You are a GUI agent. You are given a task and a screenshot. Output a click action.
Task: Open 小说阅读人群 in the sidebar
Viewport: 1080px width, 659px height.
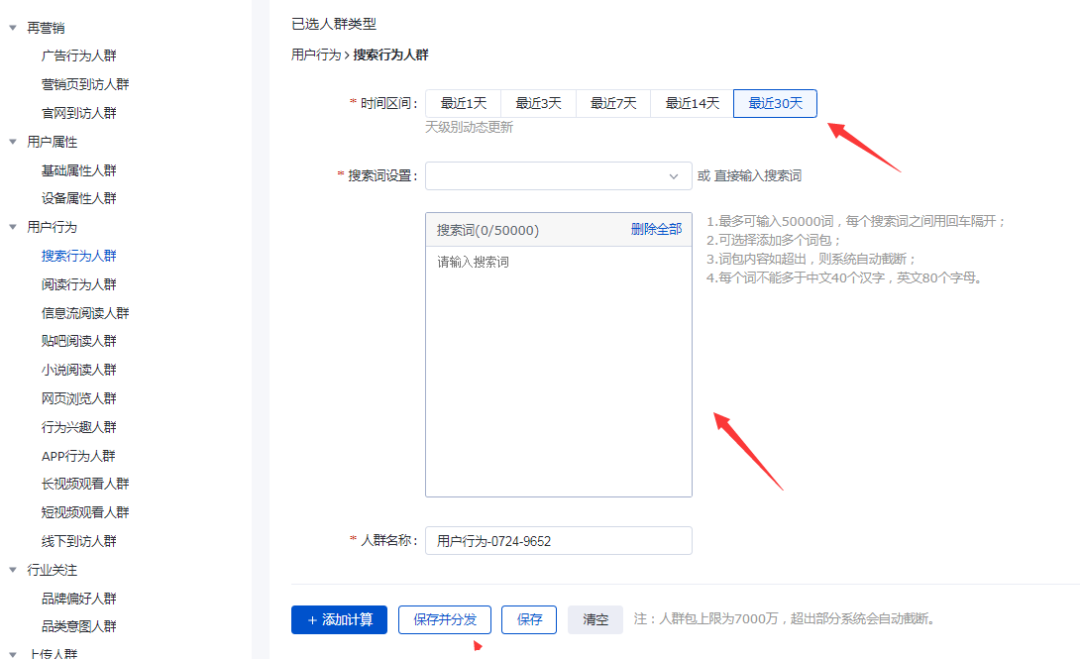click(79, 370)
